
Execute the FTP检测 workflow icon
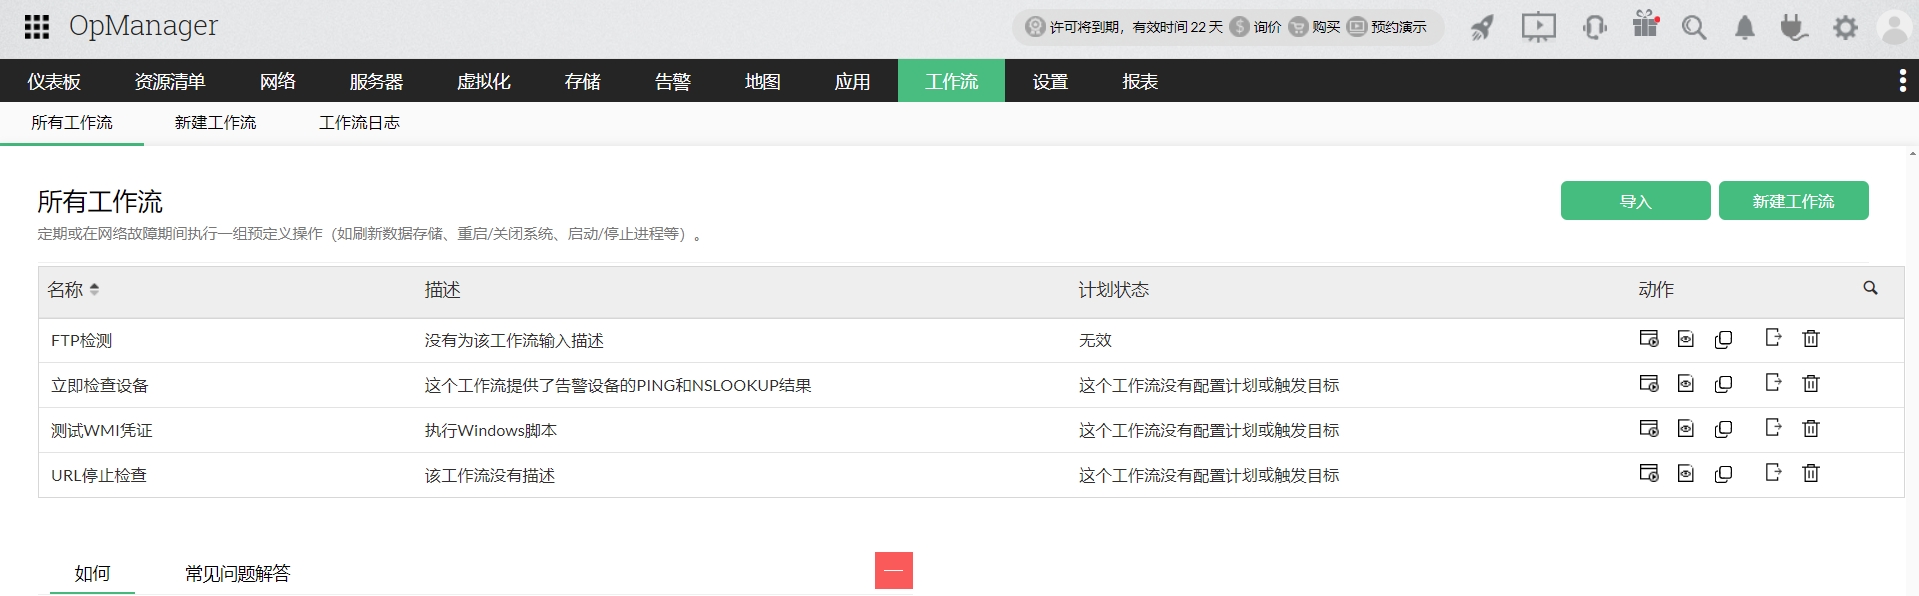(x=1649, y=339)
